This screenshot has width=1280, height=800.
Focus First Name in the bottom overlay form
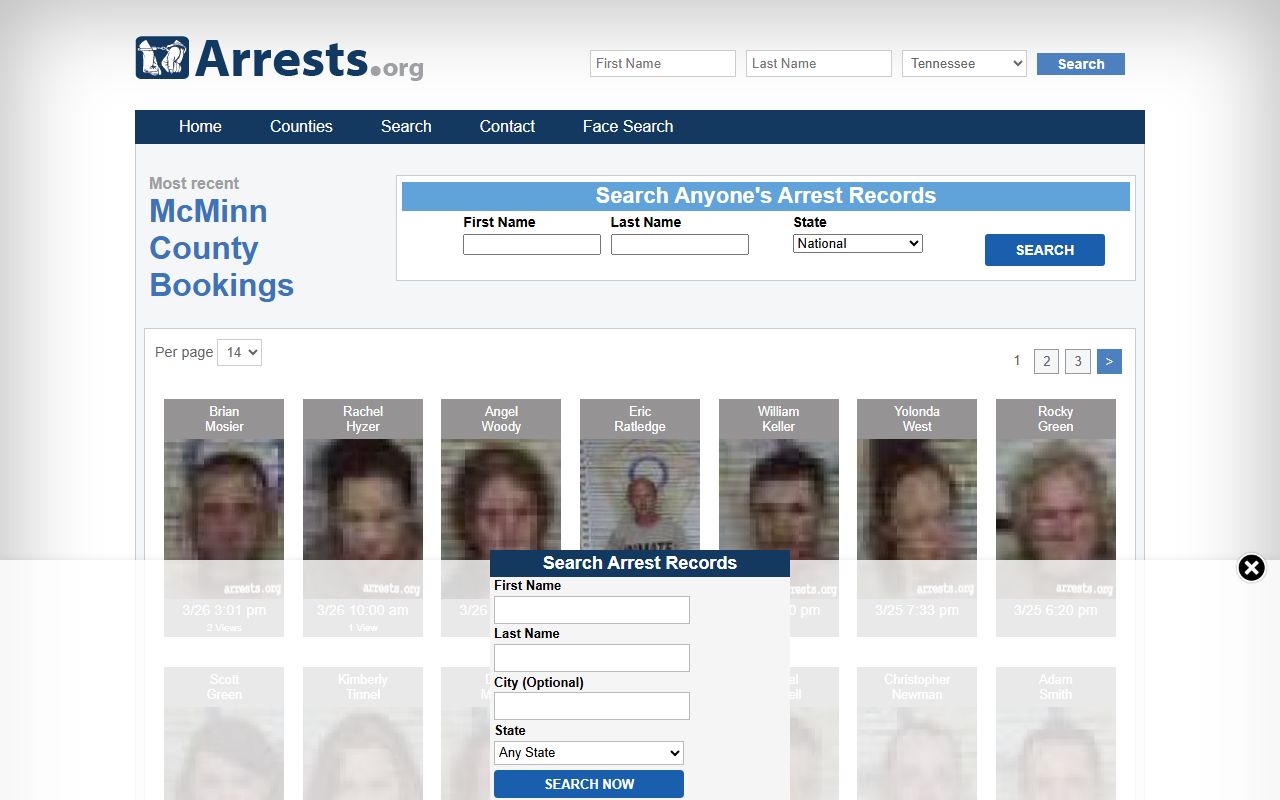pyautogui.click(x=592, y=610)
